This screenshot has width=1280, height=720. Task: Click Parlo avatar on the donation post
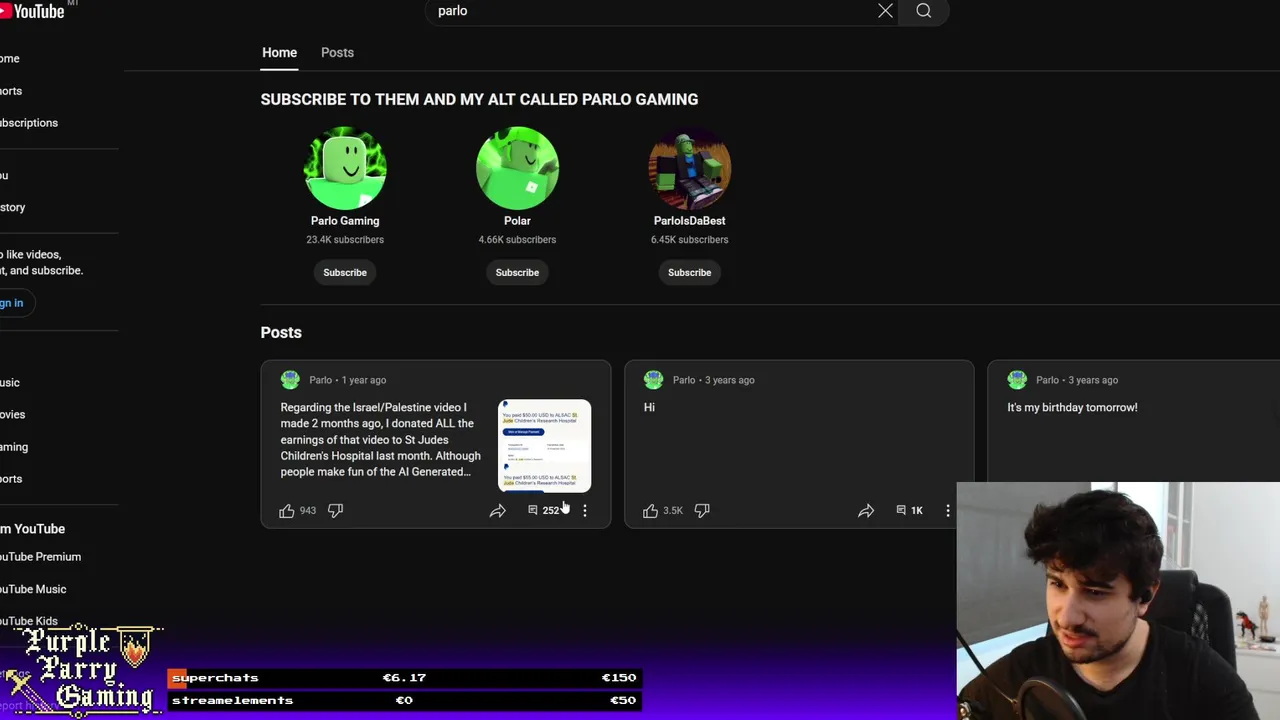[x=290, y=380]
